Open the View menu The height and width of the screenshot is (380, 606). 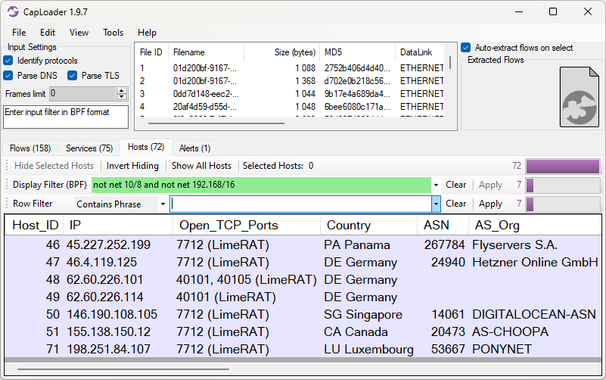(x=79, y=32)
